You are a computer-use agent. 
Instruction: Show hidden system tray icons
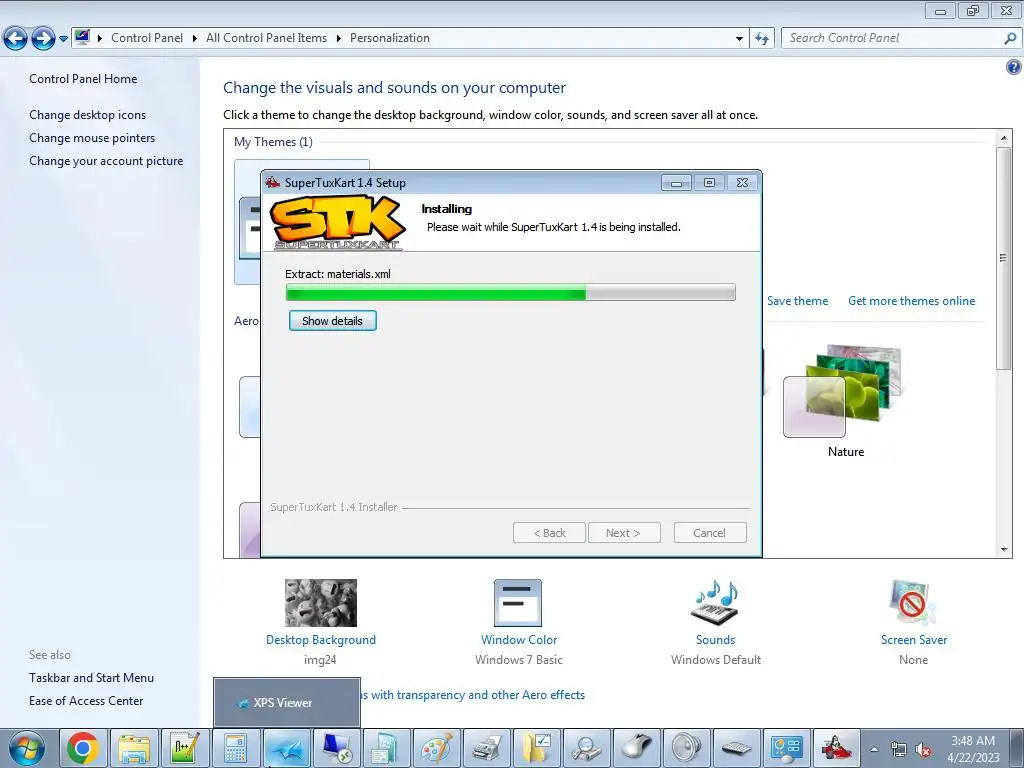pos(874,749)
